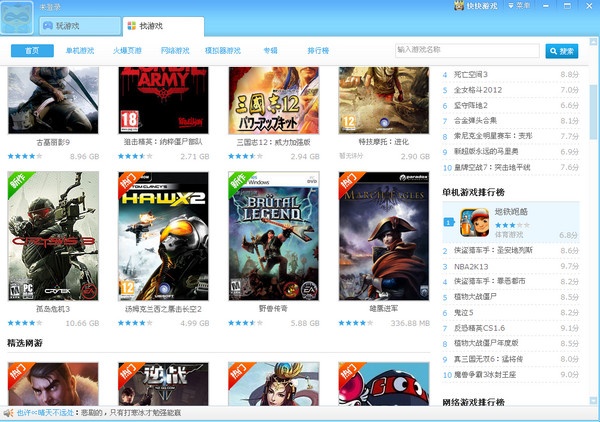
Task: Click the 孤岛危机3 title link
Action: tap(53, 309)
